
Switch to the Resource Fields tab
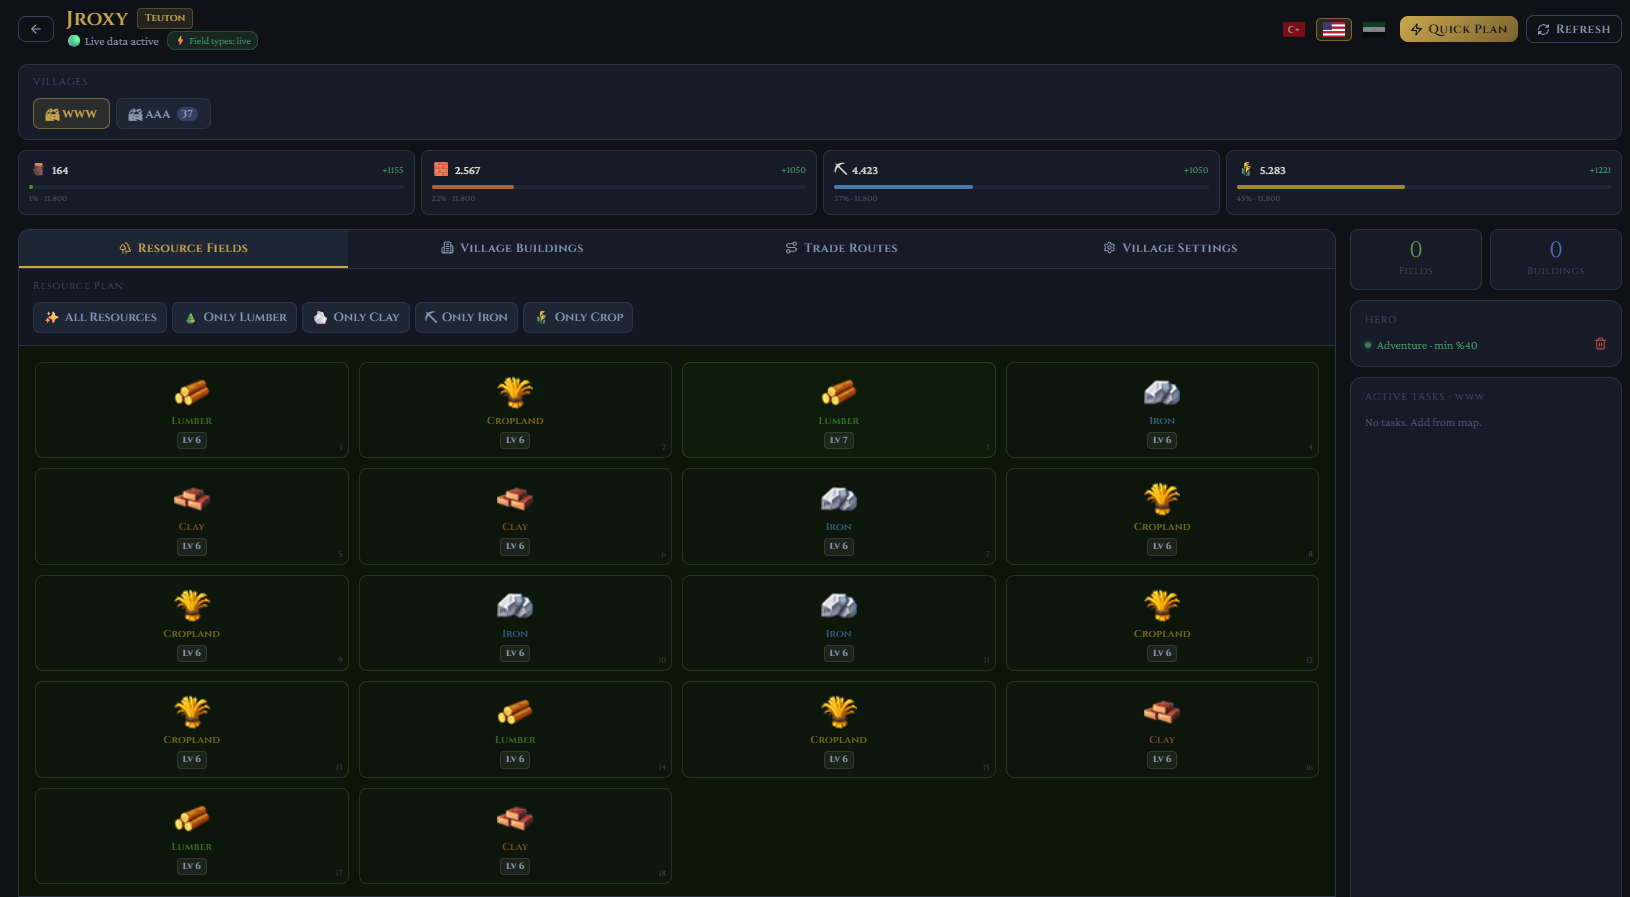(x=183, y=248)
